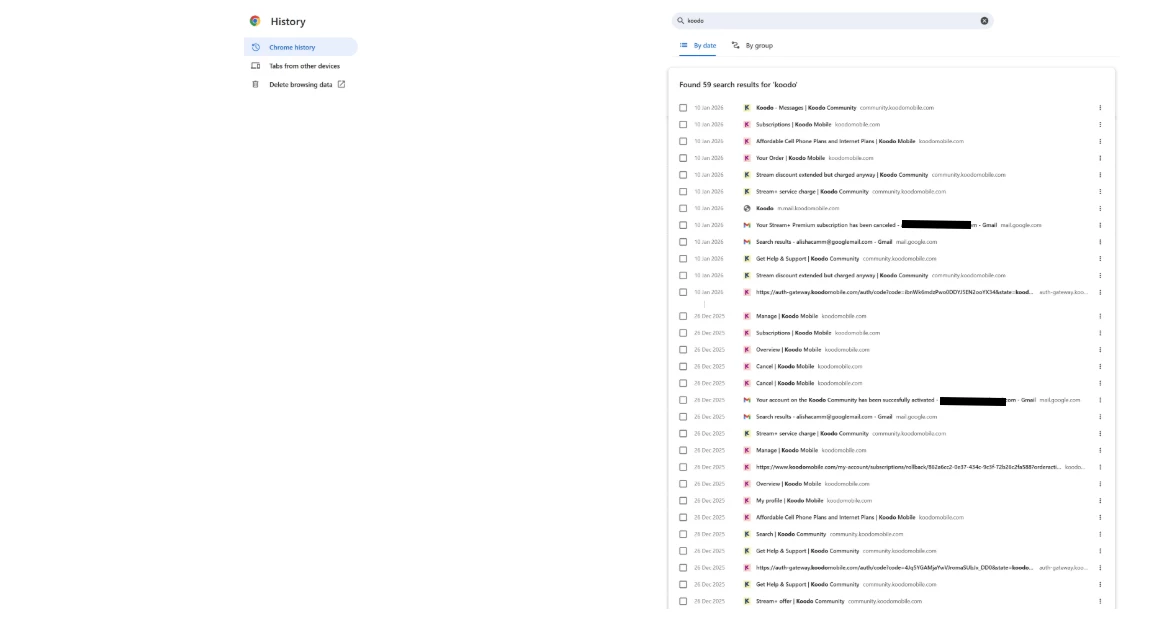Switch to the By group tab
1166x639 pixels.
[x=752, y=46]
